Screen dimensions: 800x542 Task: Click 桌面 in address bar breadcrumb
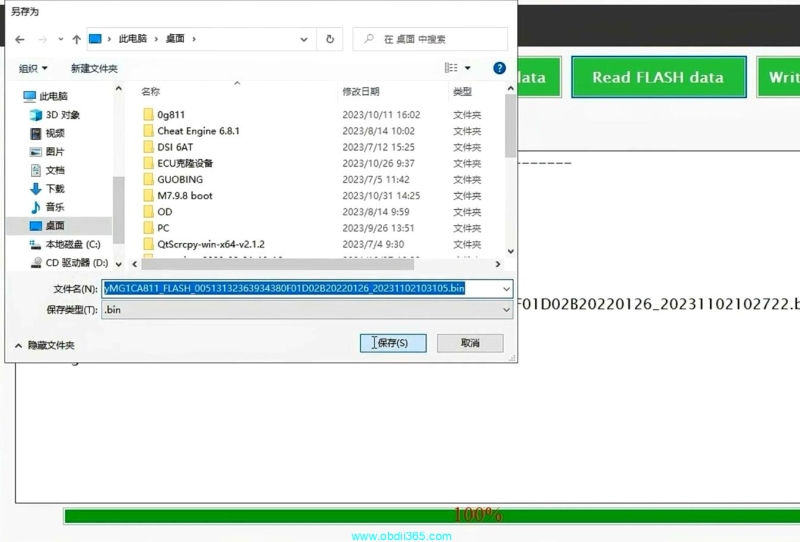175,39
